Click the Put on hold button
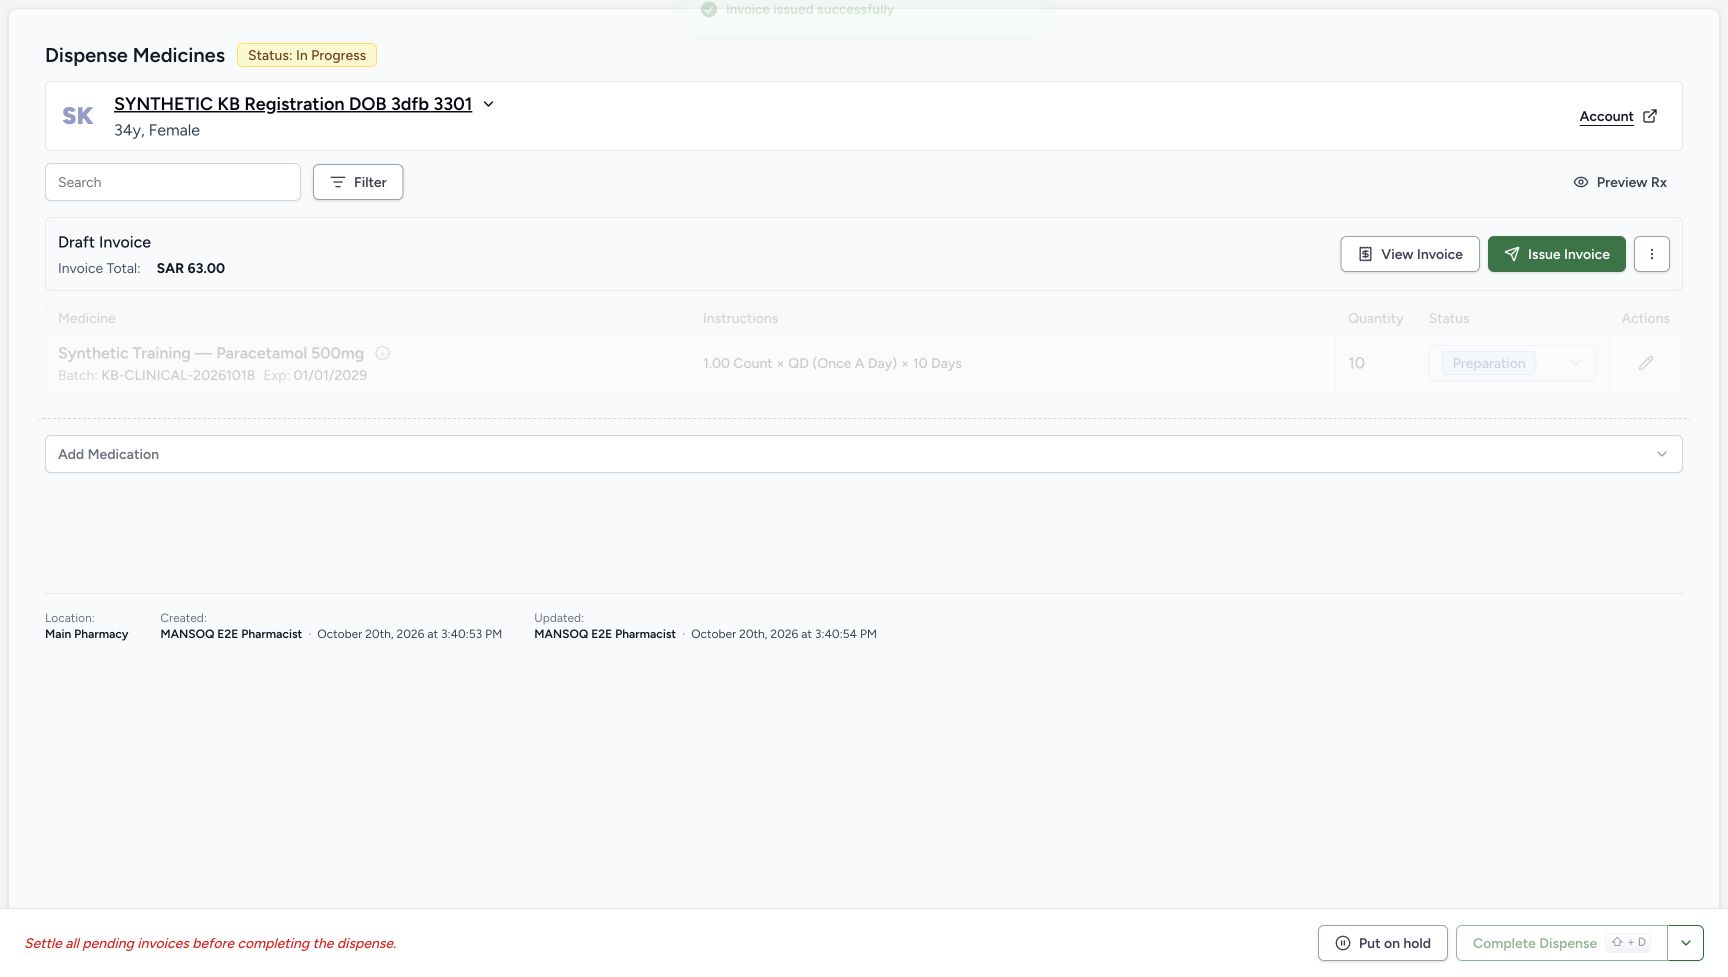The width and height of the screenshot is (1728, 977). pos(1383,943)
